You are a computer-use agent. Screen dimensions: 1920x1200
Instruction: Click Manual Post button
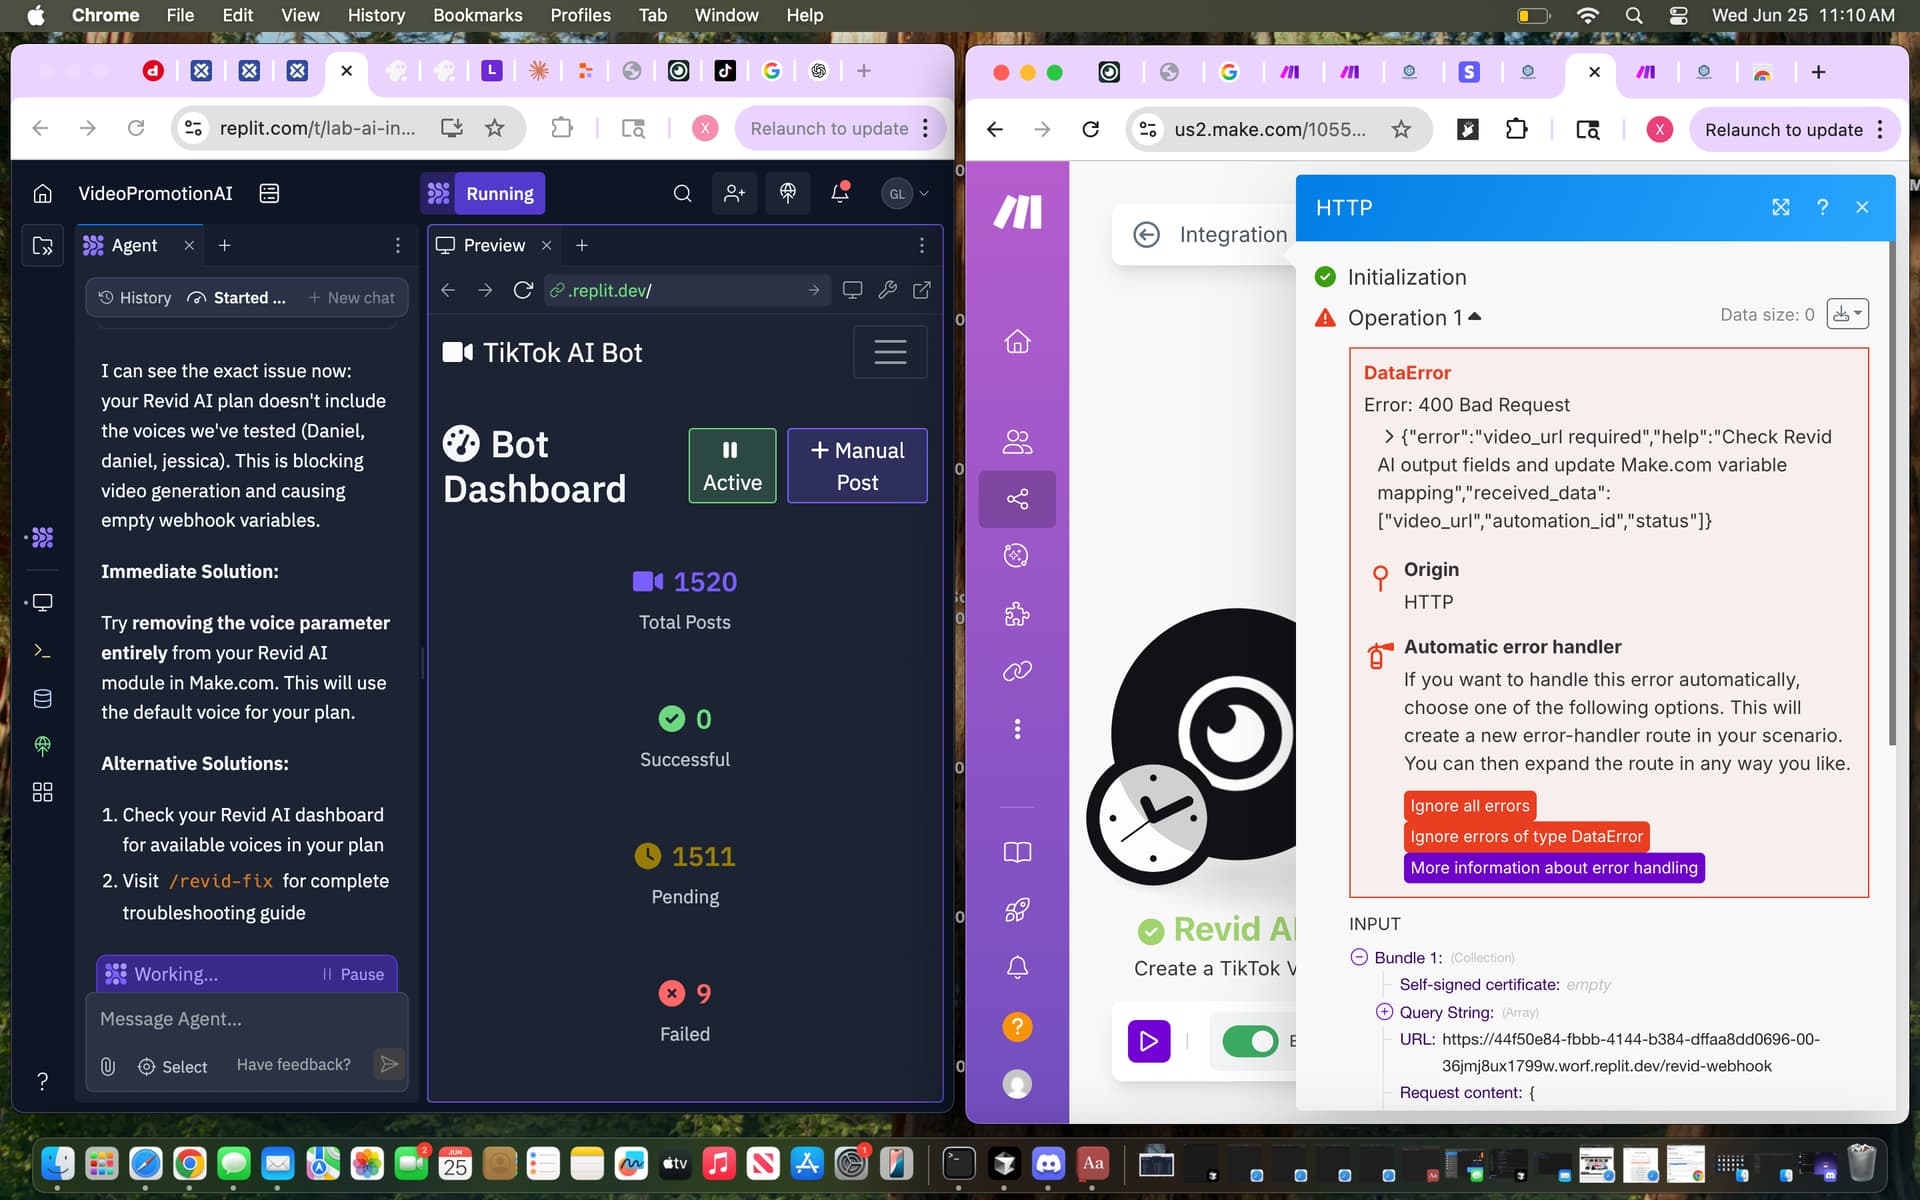857,465
